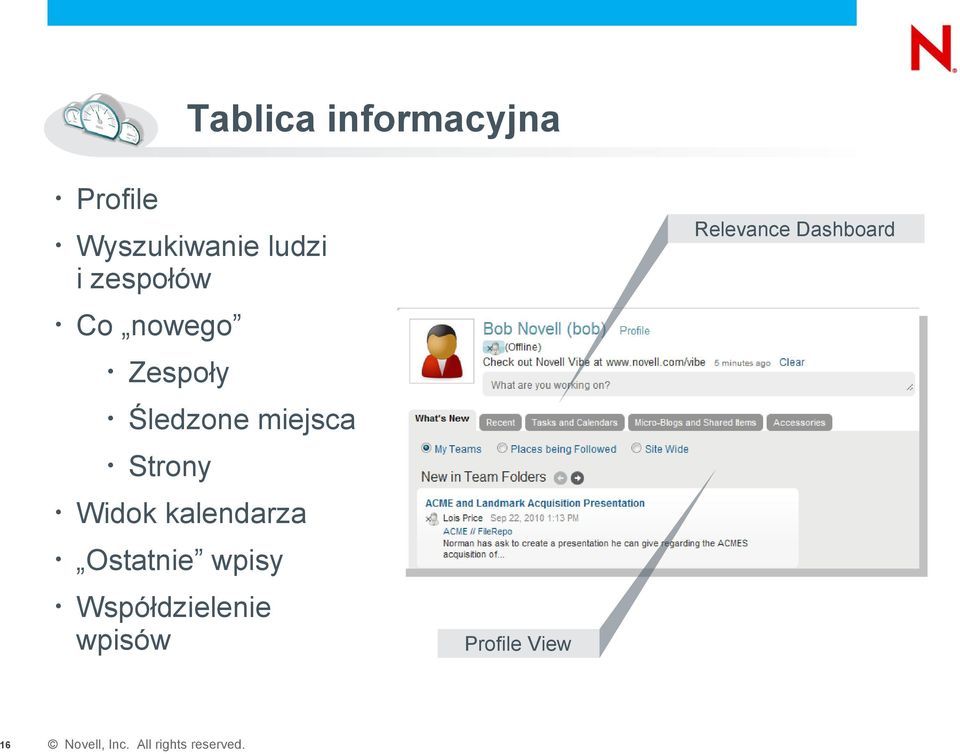Open the Accessories tab
This screenshot has height=754, width=960.
click(799, 422)
